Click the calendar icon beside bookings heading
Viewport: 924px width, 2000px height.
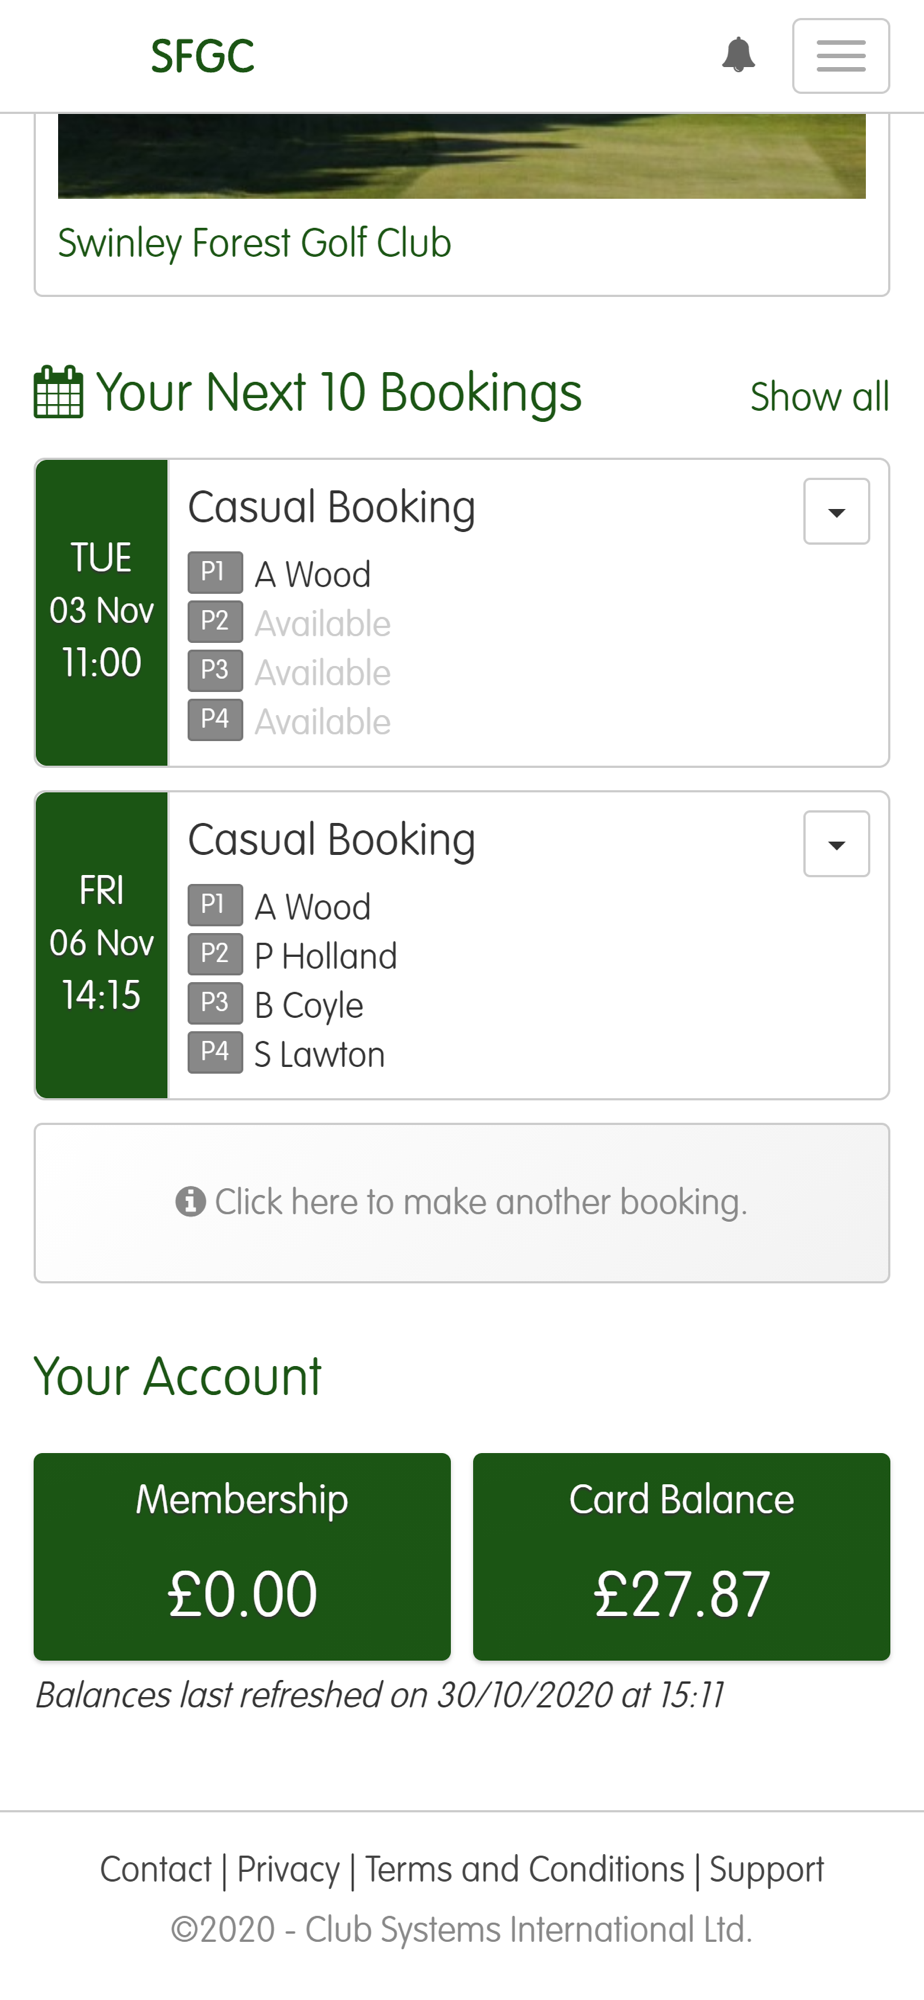tap(59, 392)
